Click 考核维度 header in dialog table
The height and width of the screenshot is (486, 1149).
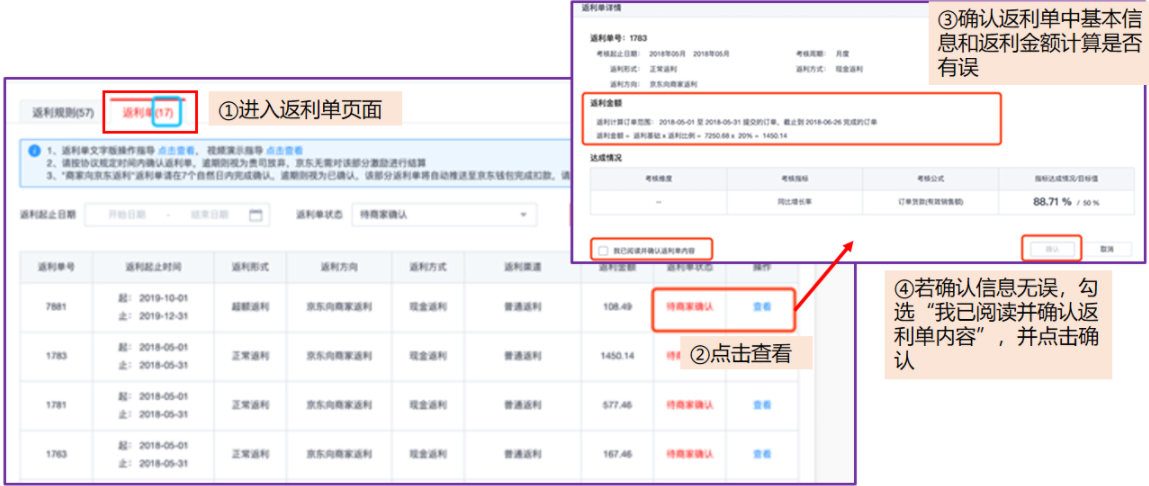(658, 178)
